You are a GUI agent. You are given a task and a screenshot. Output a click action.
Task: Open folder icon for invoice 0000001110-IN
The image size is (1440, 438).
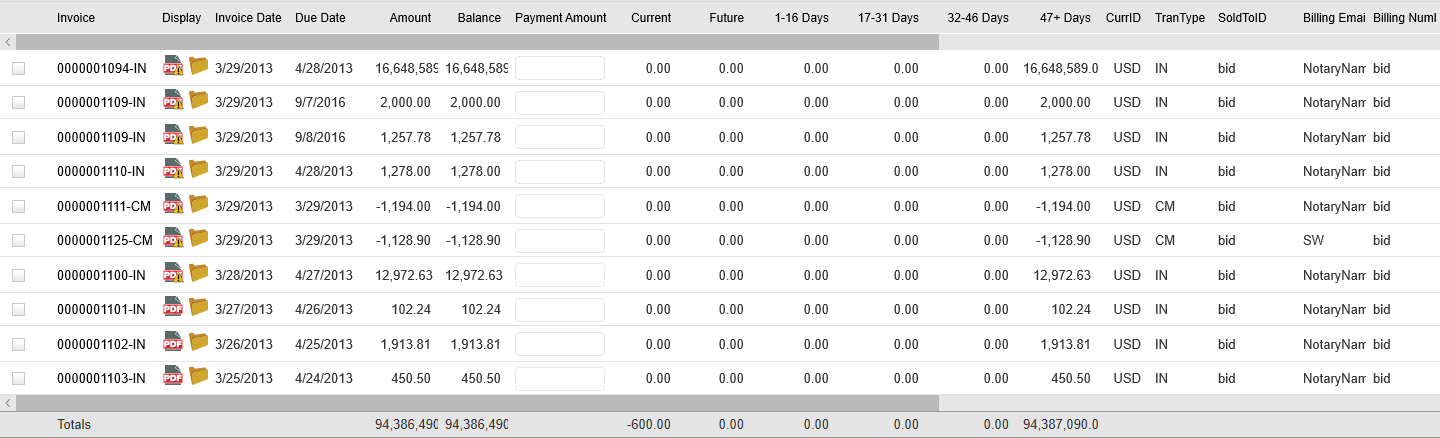tap(199, 170)
